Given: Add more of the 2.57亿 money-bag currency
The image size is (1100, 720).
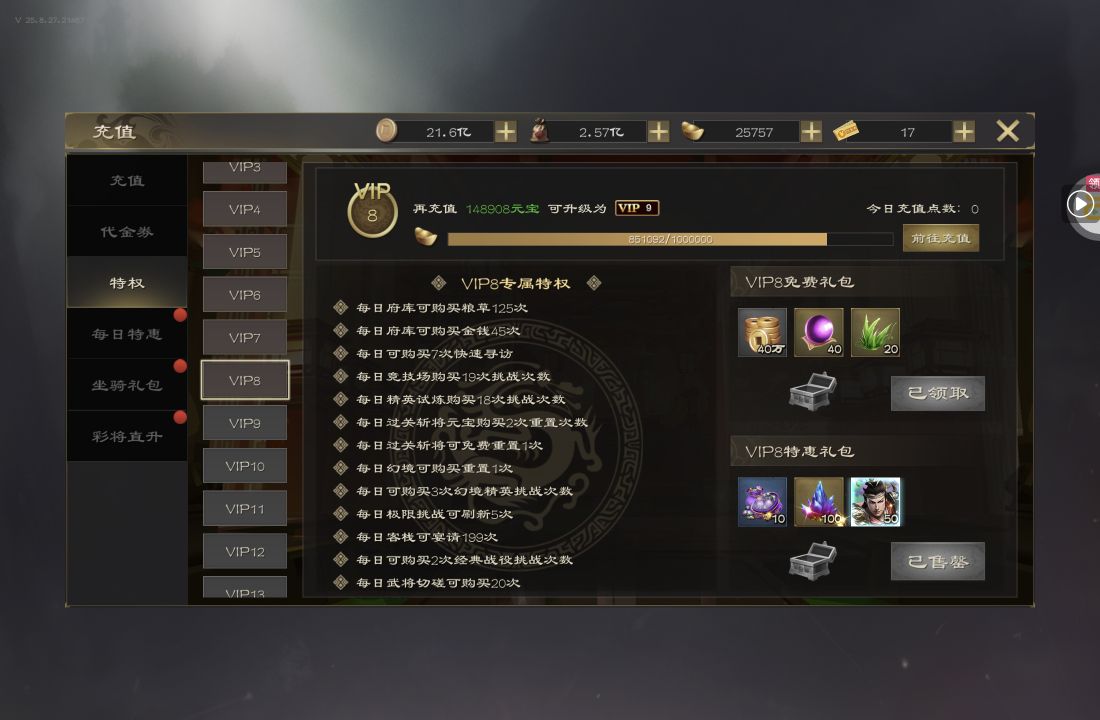Looking at the screenshot, I should point(658,131).
